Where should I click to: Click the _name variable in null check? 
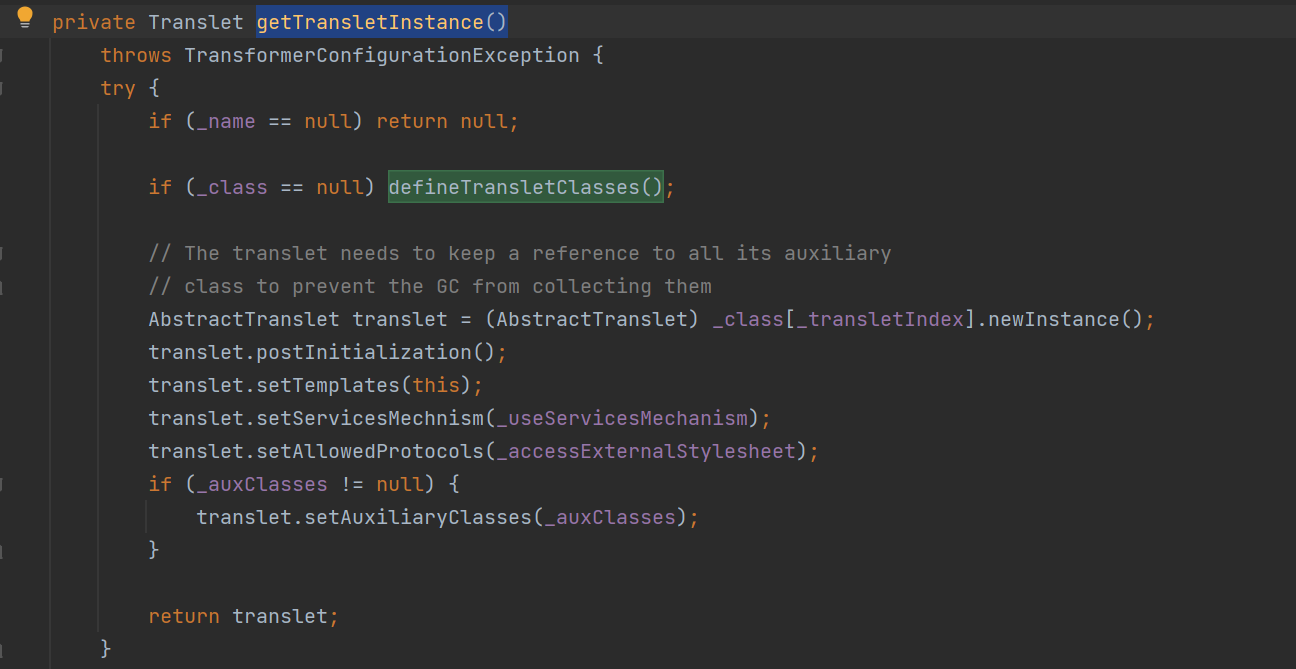click(x=225, y=121)
